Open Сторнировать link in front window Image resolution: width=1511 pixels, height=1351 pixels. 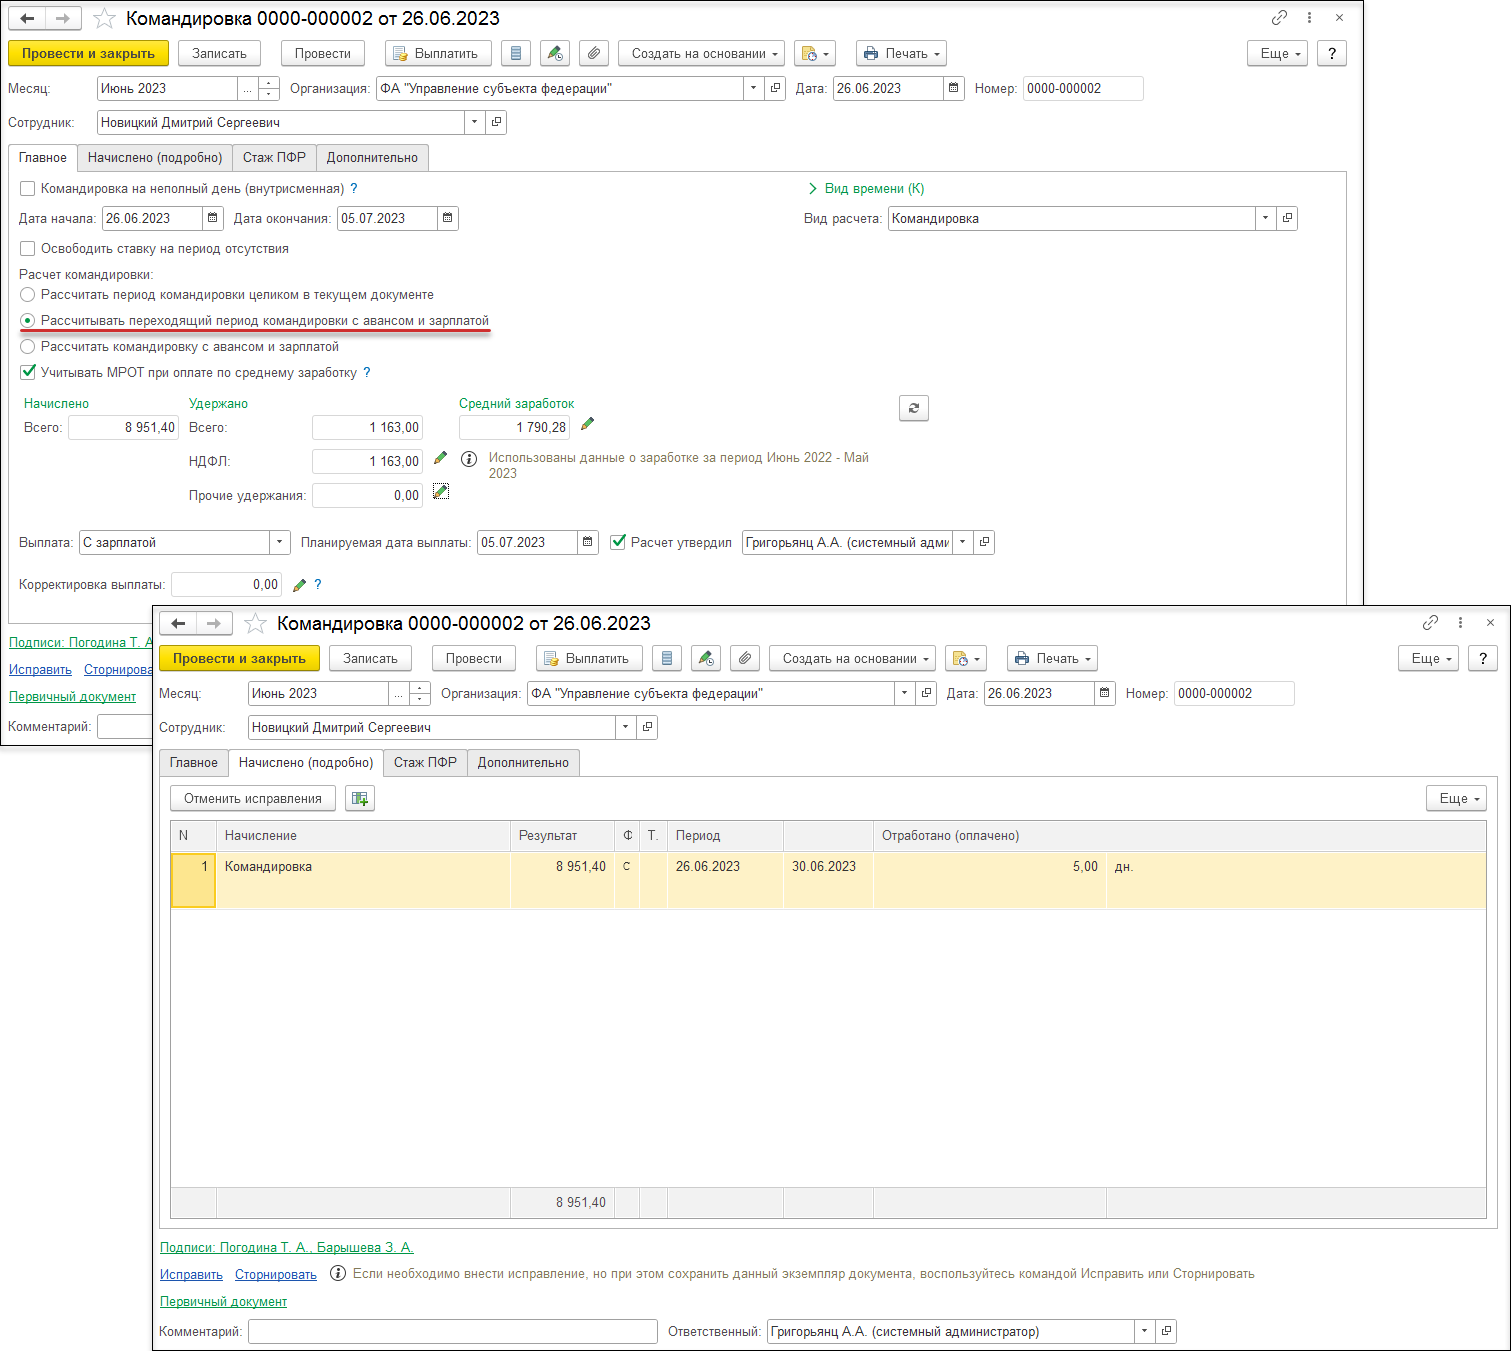(276, 1274)
